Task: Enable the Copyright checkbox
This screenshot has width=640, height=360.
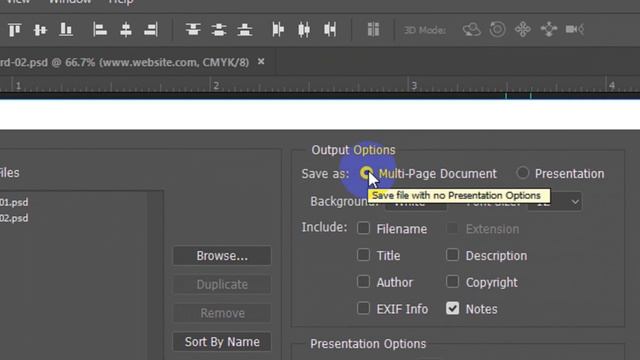Action: tap(452, 282)
